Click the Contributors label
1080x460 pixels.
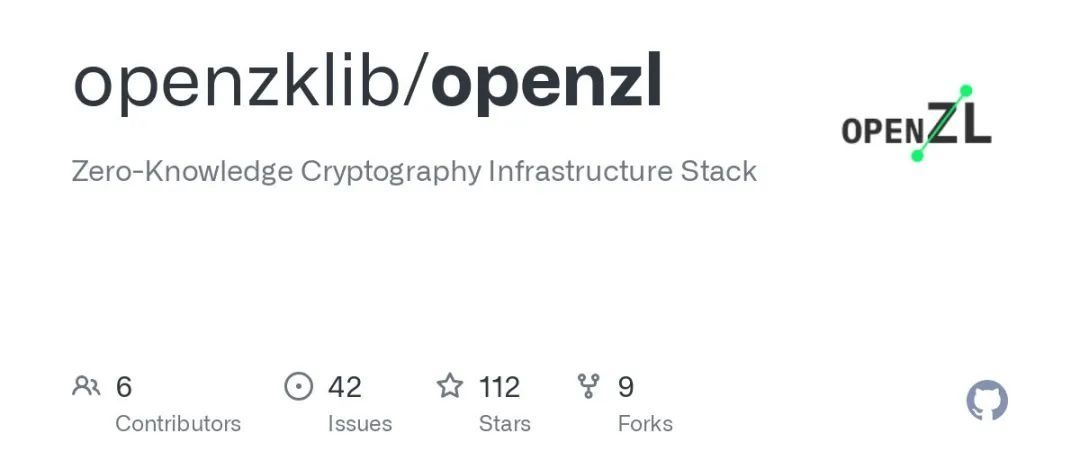click(178, 423)
